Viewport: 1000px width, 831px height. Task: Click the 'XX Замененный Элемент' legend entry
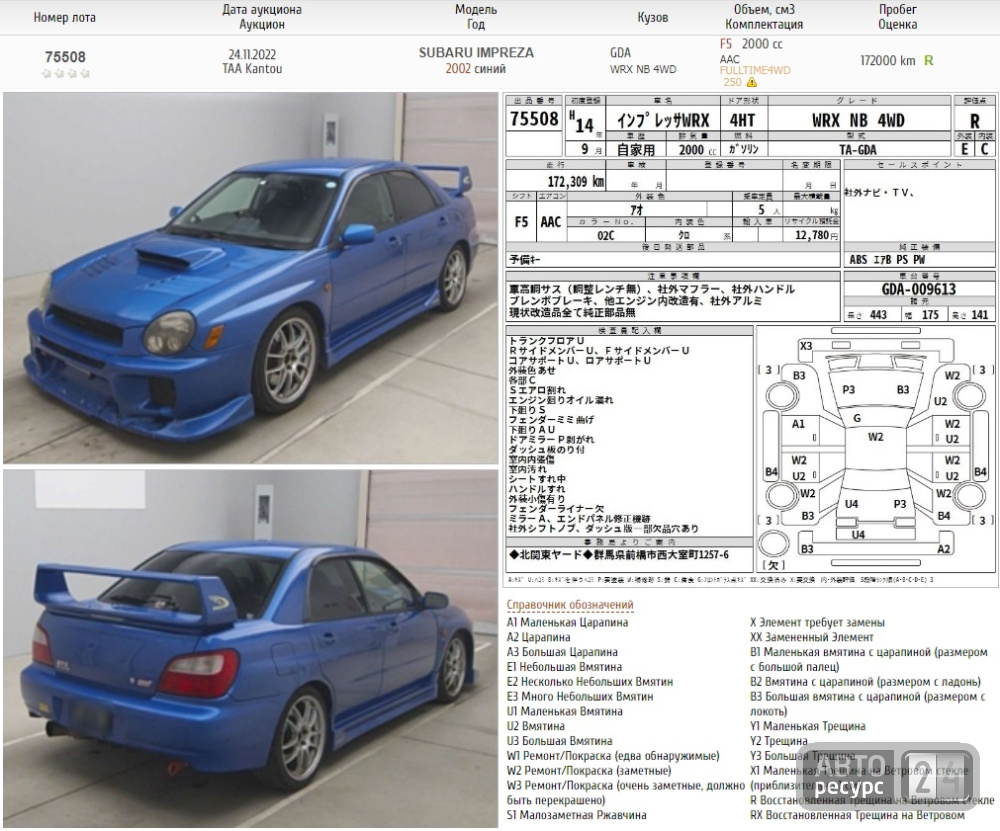pos(812,637)
